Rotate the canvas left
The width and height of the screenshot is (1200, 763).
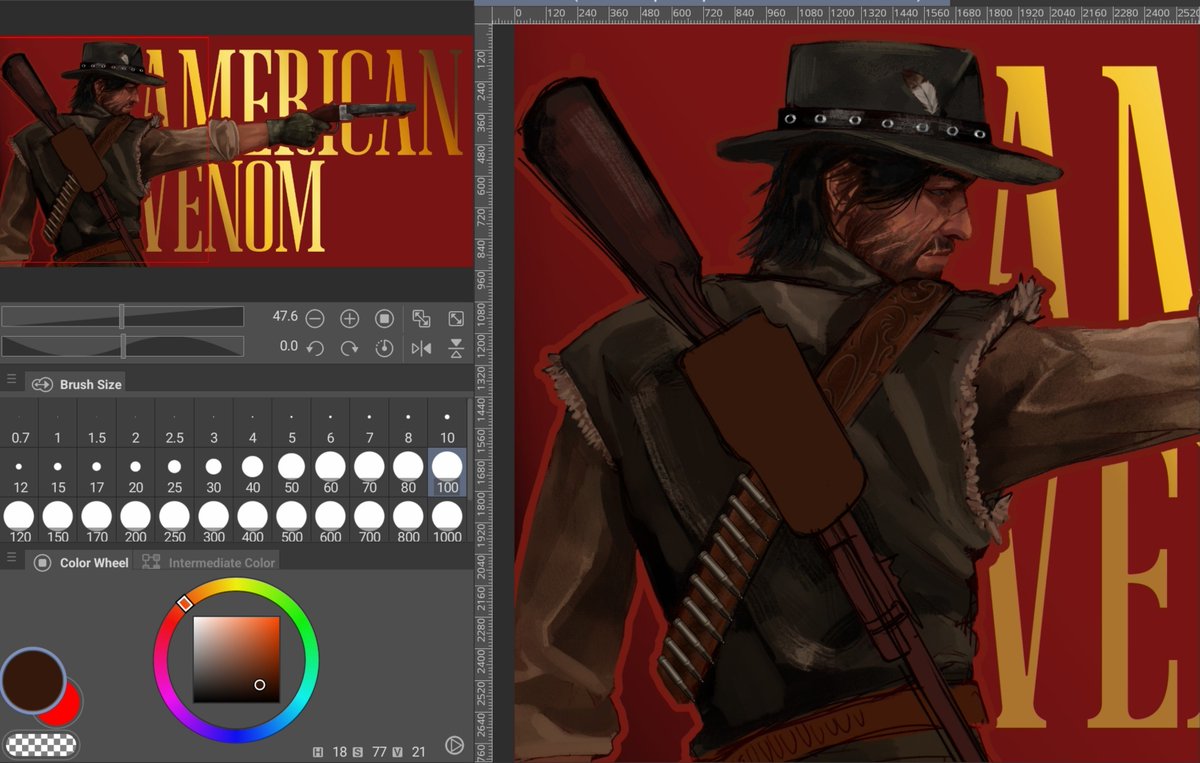pyautogui.click(x=315, y=348)
